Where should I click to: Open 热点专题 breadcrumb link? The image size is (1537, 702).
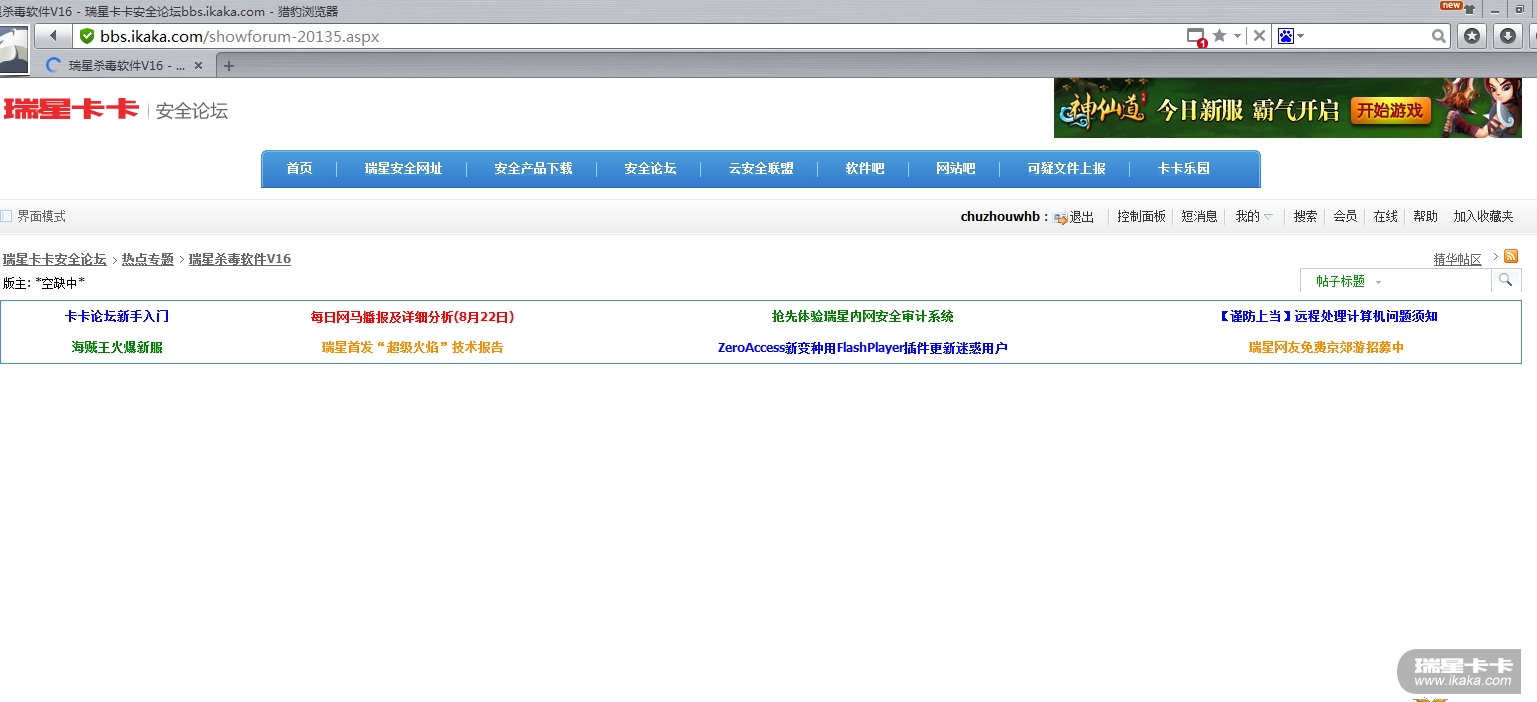148,259
